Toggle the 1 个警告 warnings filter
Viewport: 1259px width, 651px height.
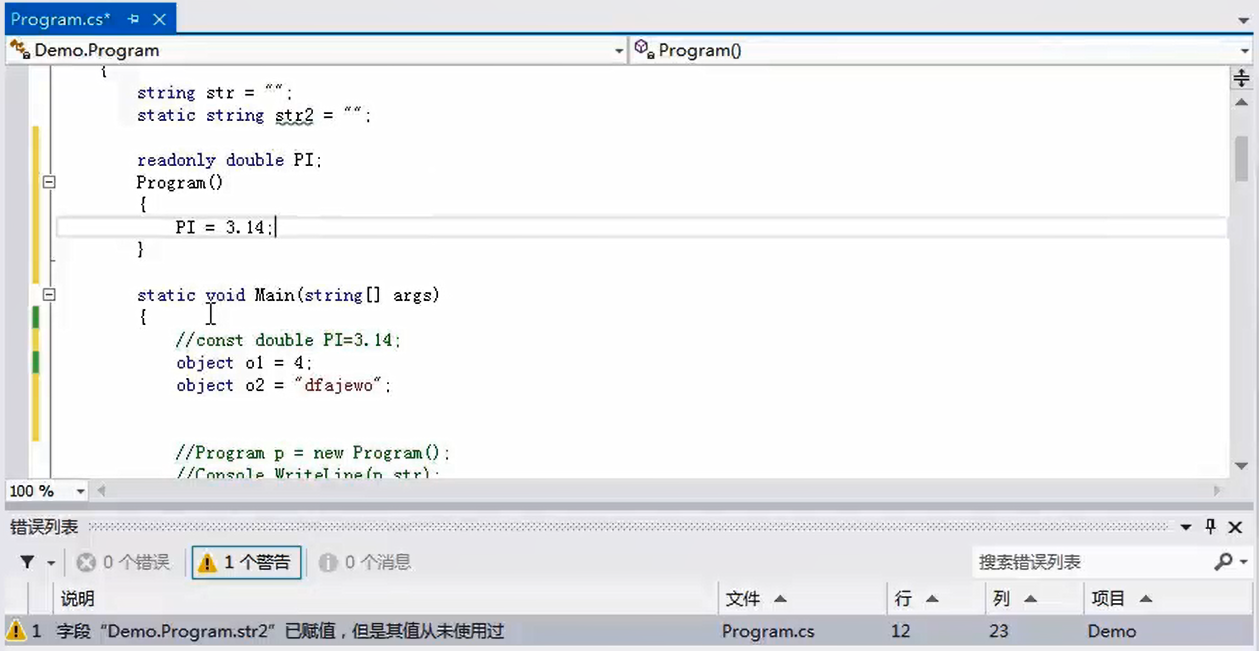[x=247, y=563]
